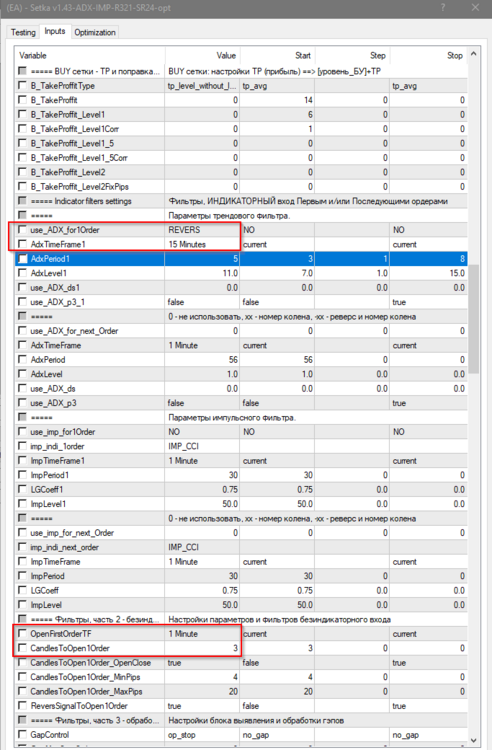Toggle the AdxTimeFrame1 checkbox
The height and width of the screenshot is (750, 492).
pos(22,244)
